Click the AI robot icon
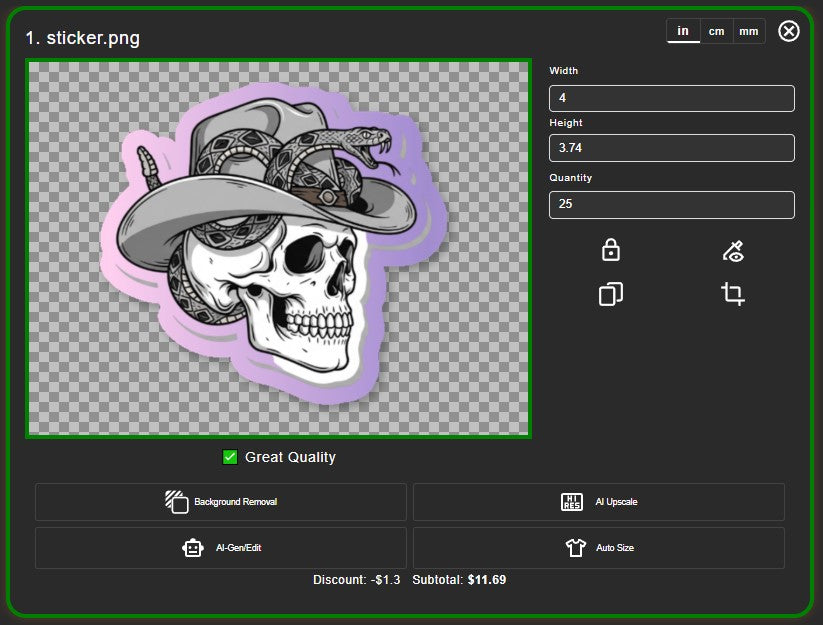The width and height of the screenshot is (823, 625). (x=193, y=548)
